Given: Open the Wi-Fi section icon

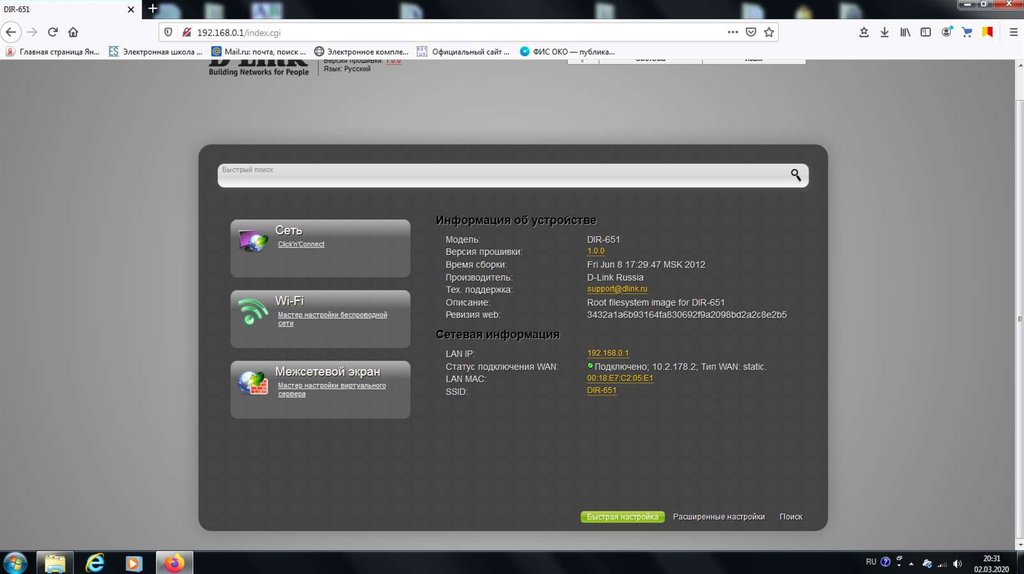Looking at the screenshot, I should tap(253, 312).
